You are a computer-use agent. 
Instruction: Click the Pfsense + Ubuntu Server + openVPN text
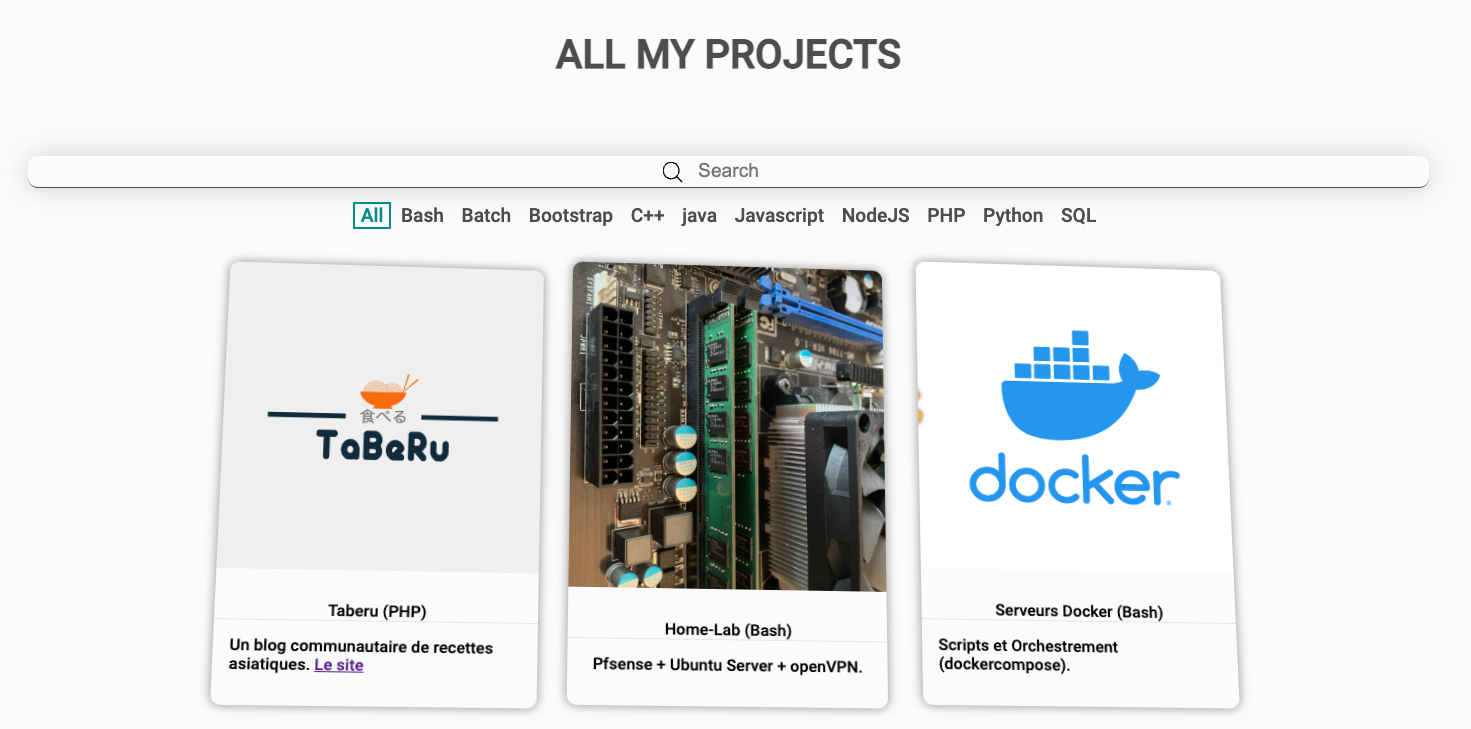pos(727,665)
